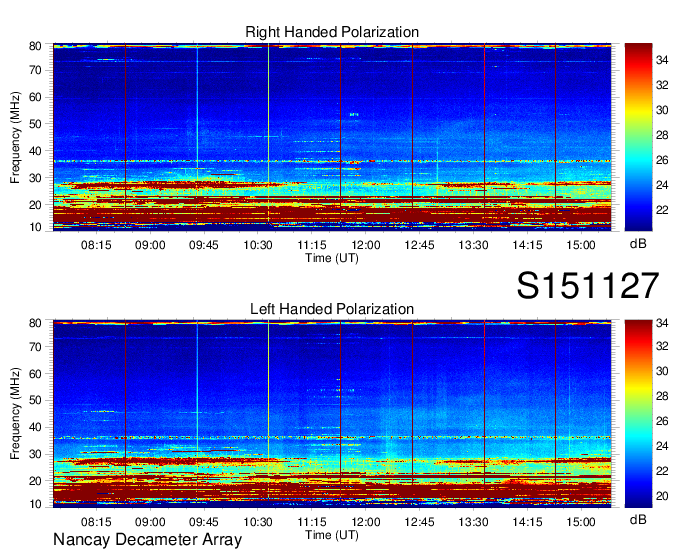Click the 12:00 time tick on the Right Handed plot
680x552 pixels.
tap(366, 245)
